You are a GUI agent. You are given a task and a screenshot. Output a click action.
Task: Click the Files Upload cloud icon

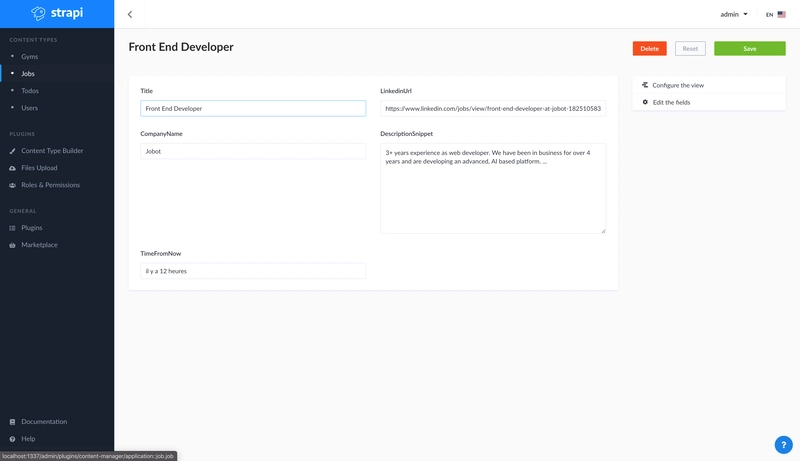point(12,168)
